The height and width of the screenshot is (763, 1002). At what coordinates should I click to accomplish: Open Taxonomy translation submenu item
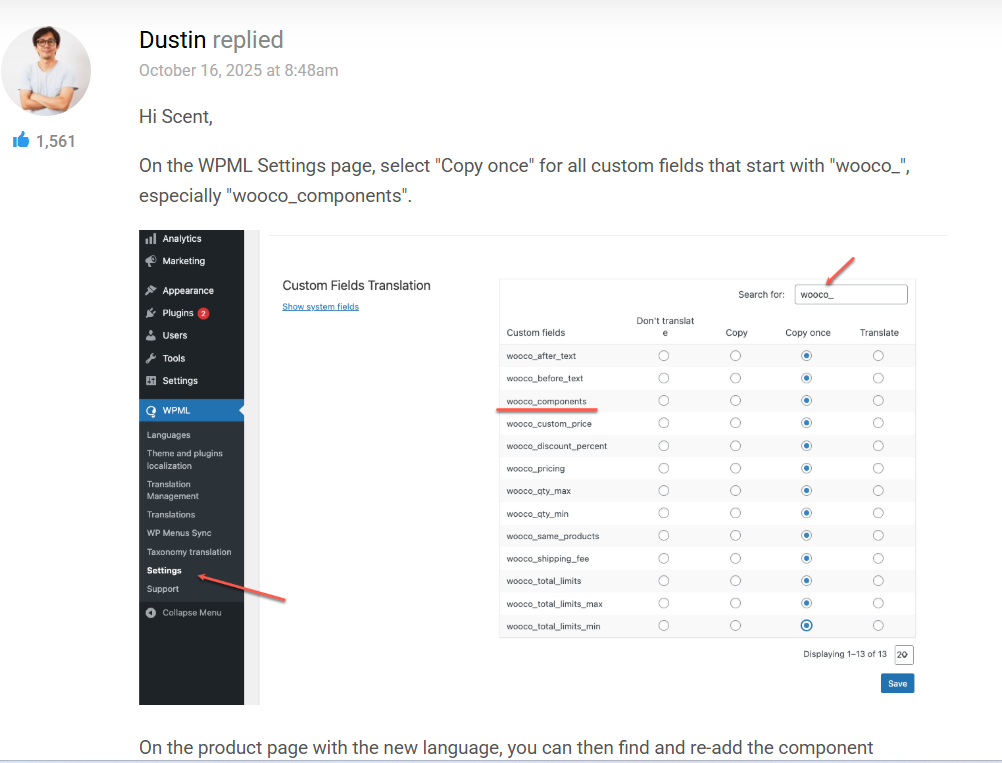click(x=189, y=551)
